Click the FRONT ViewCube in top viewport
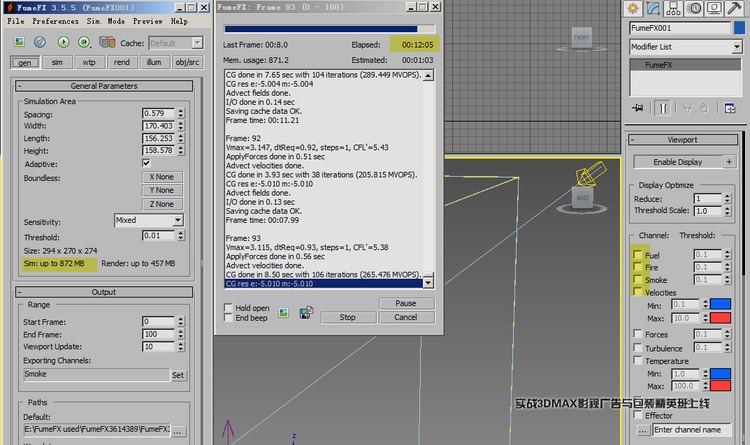750x445 pixels. pyautogui.click(x=582, y=37)
